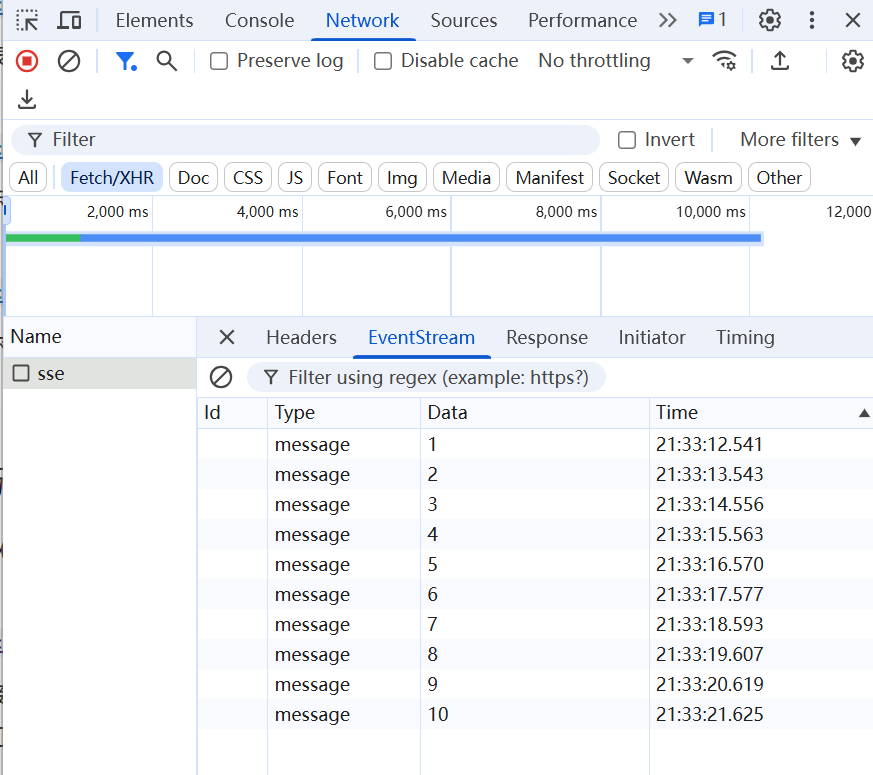The height and width of the screenshot is (775, 873).
Task: Open the Performance tab
Action: [582, 21]
